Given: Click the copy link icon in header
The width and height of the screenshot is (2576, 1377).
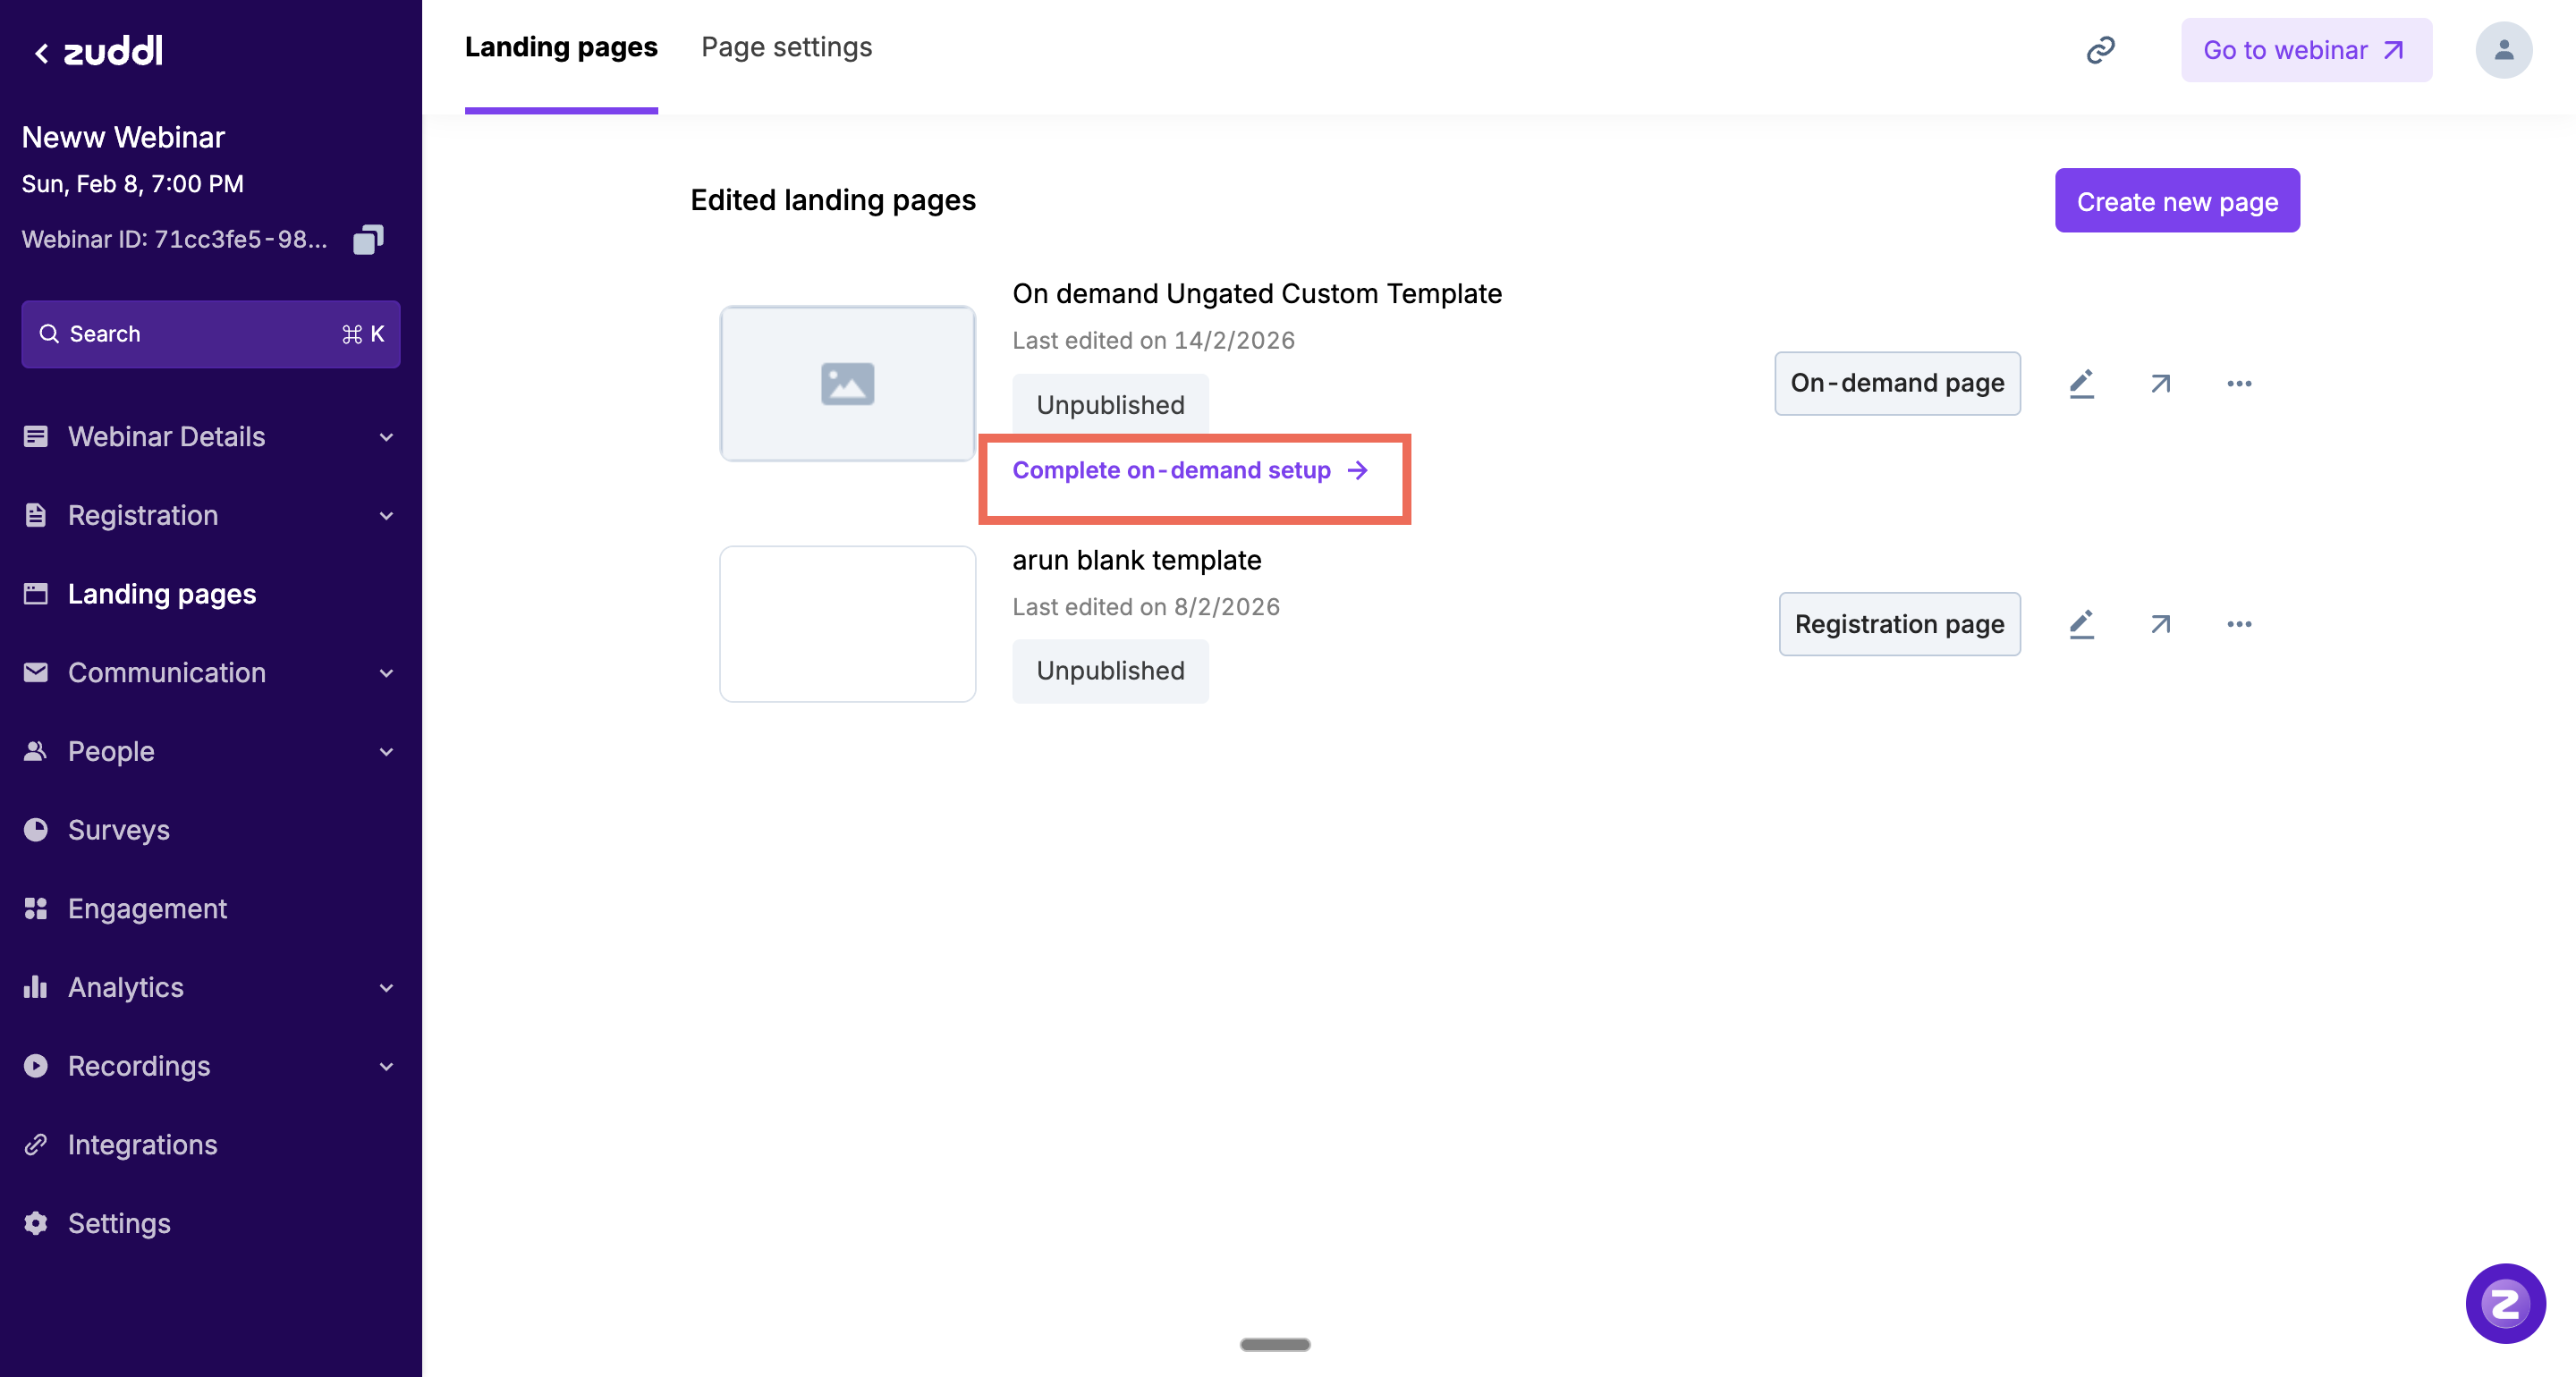Looking at the screenshot, I should 2100,50.
